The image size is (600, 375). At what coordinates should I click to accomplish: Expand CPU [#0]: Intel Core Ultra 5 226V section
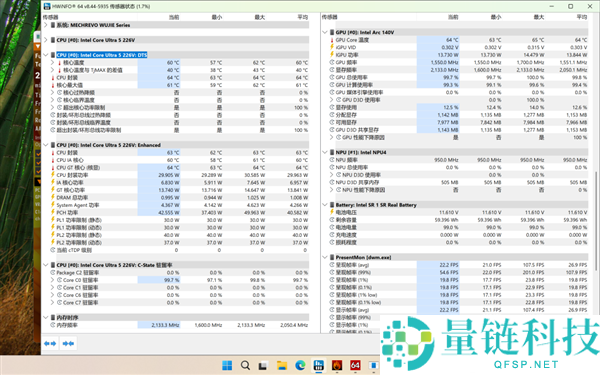pyautogui.click(x=46, y=40)
